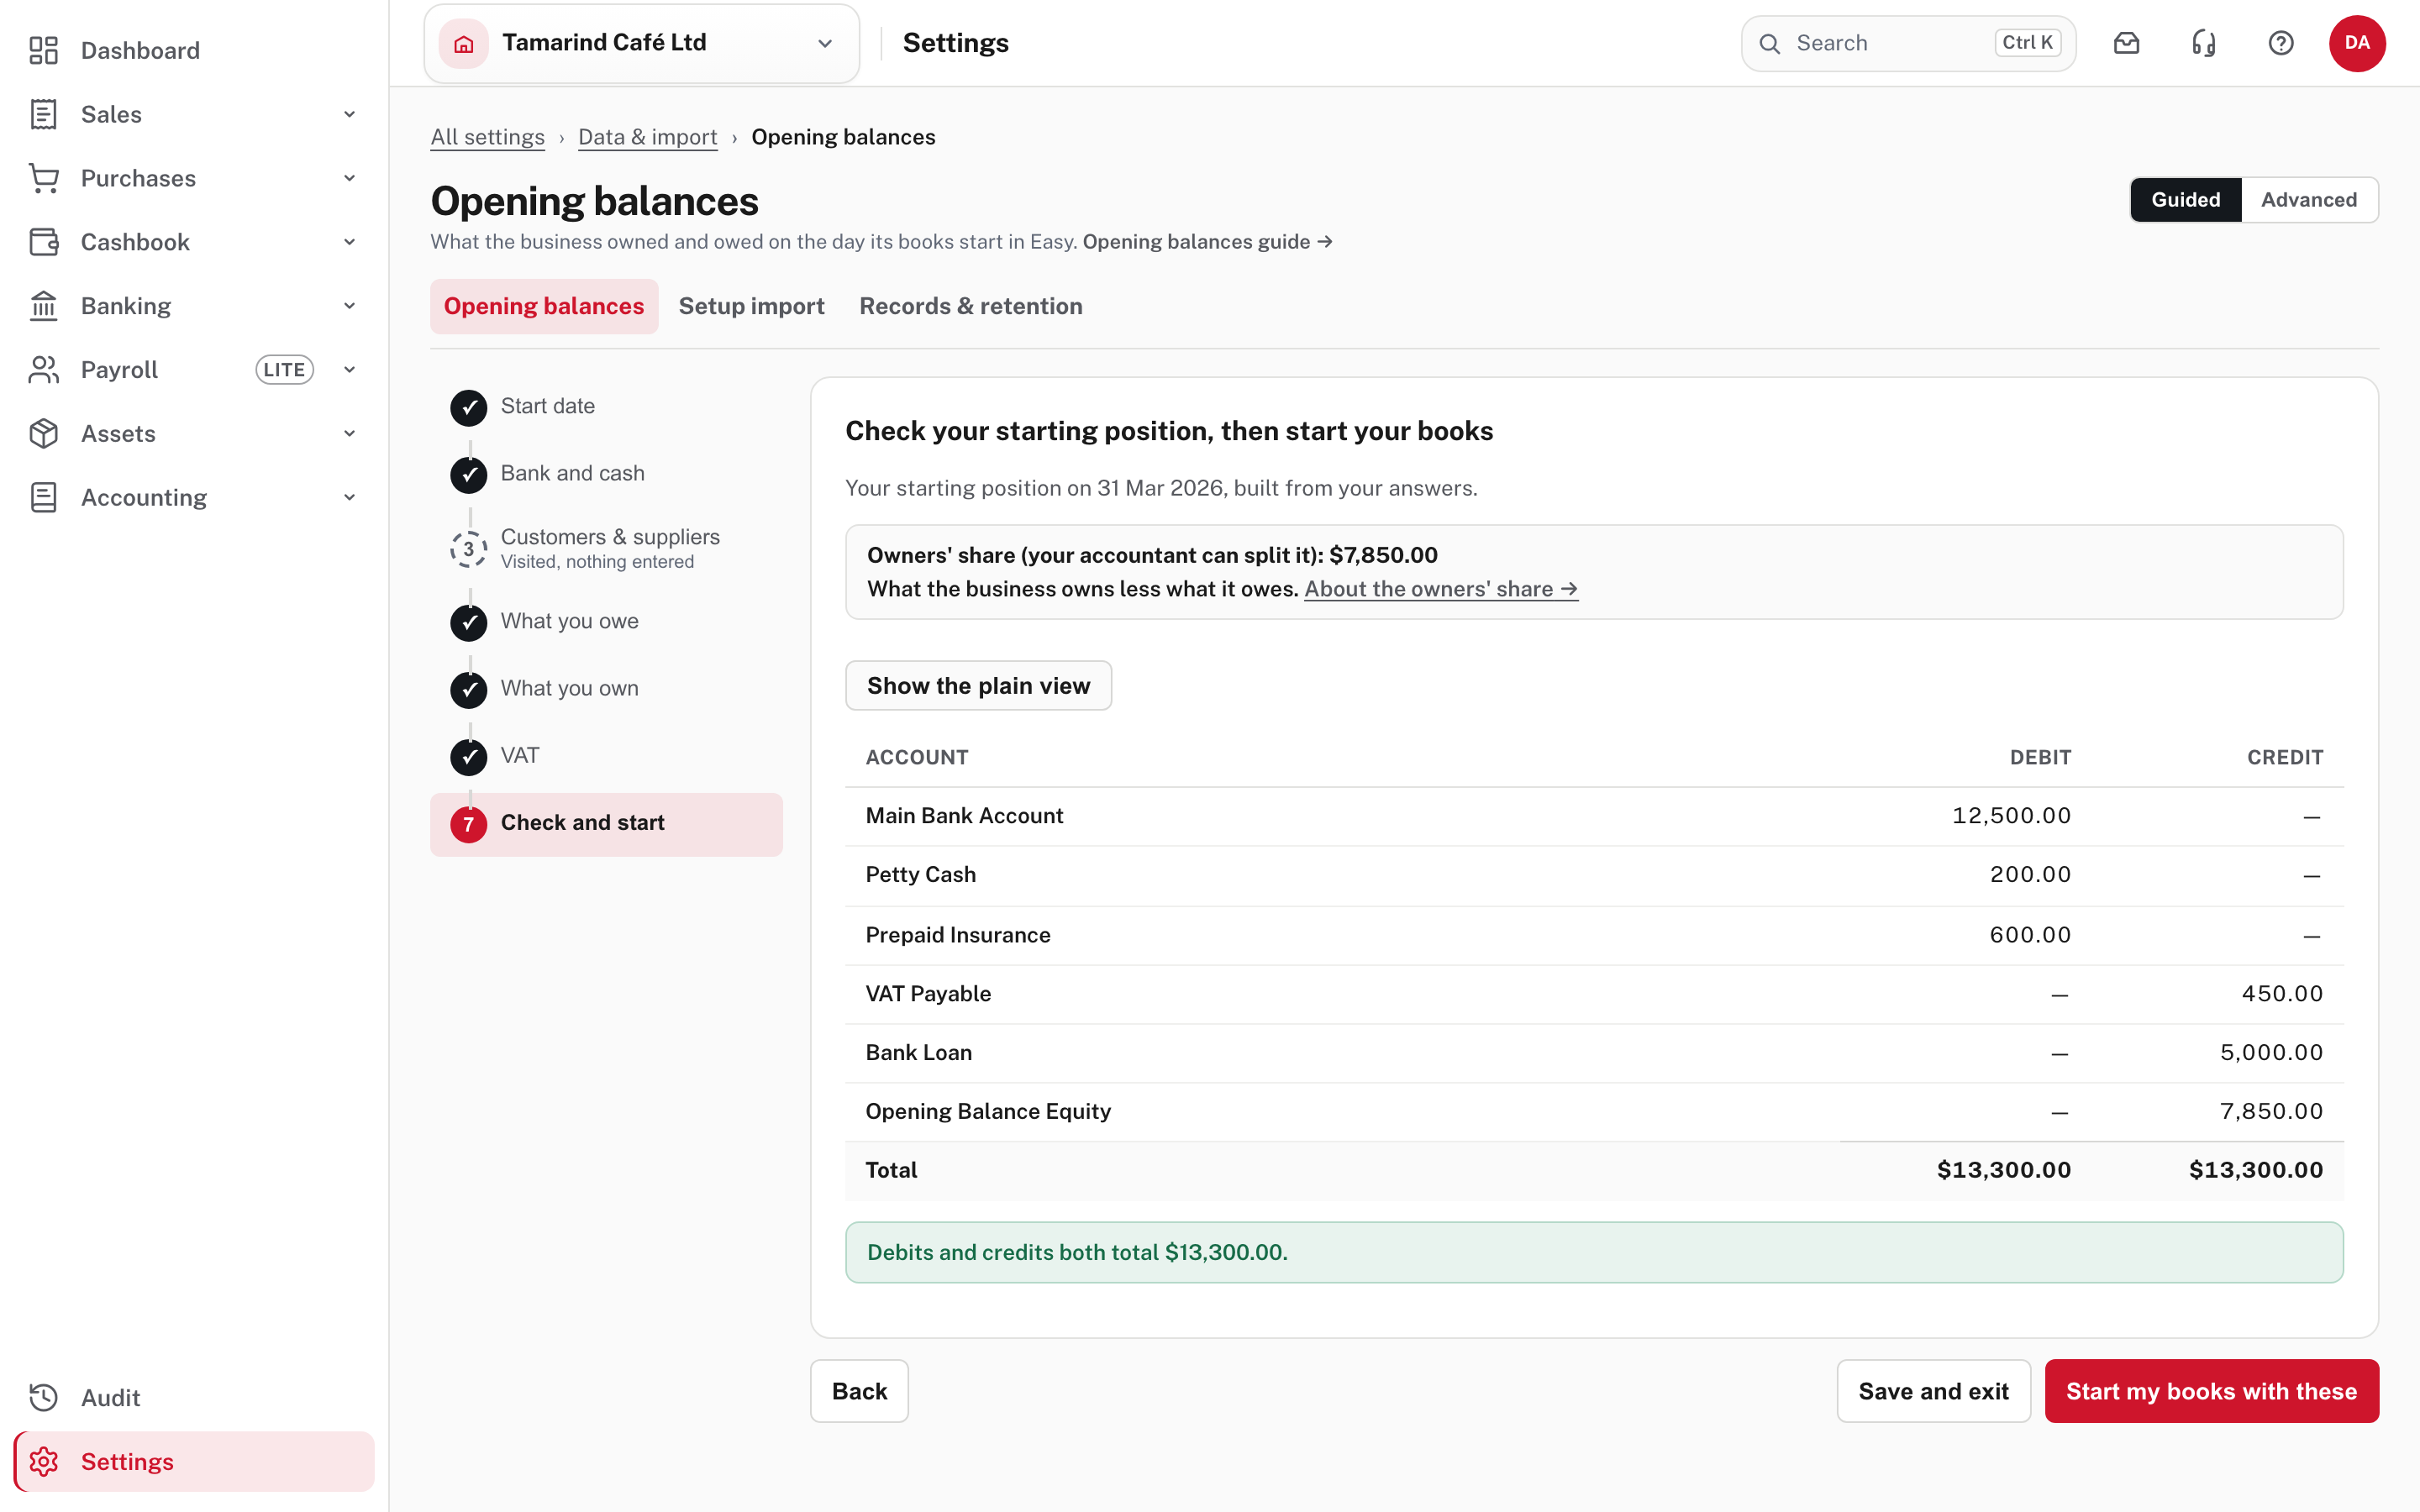
Task: Switch to Guided mode
Action: (2185, 200)
